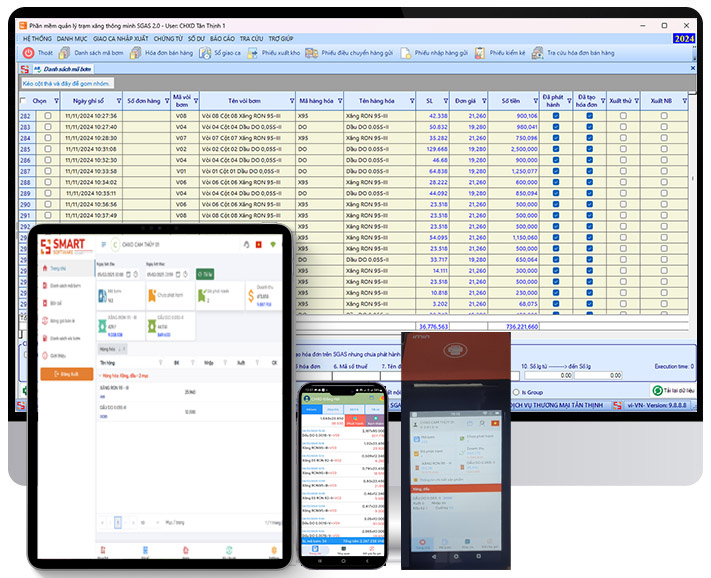Screen dimensions: 711x578
Task: Open filter dropdown on Số tiền column
Action: (536, 101)
